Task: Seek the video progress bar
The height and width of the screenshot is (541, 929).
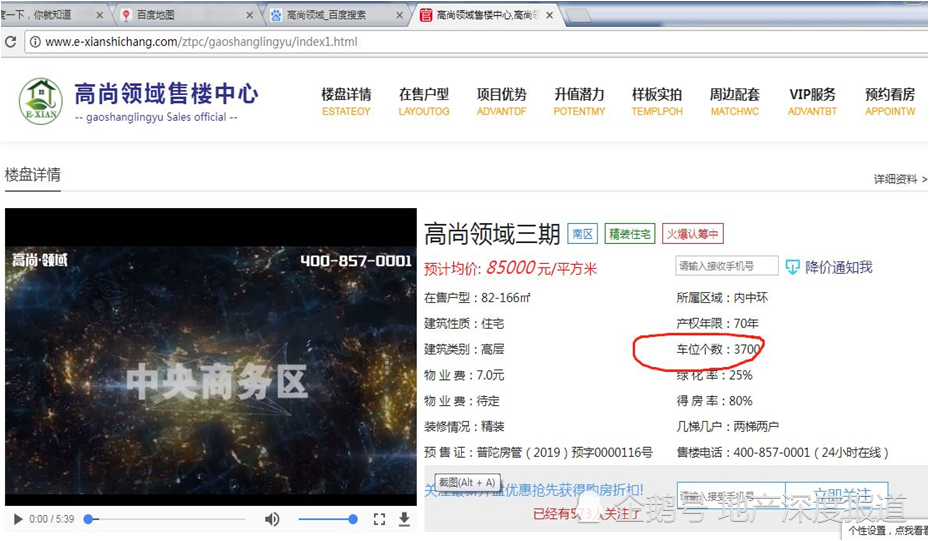Action: point(166,520)
